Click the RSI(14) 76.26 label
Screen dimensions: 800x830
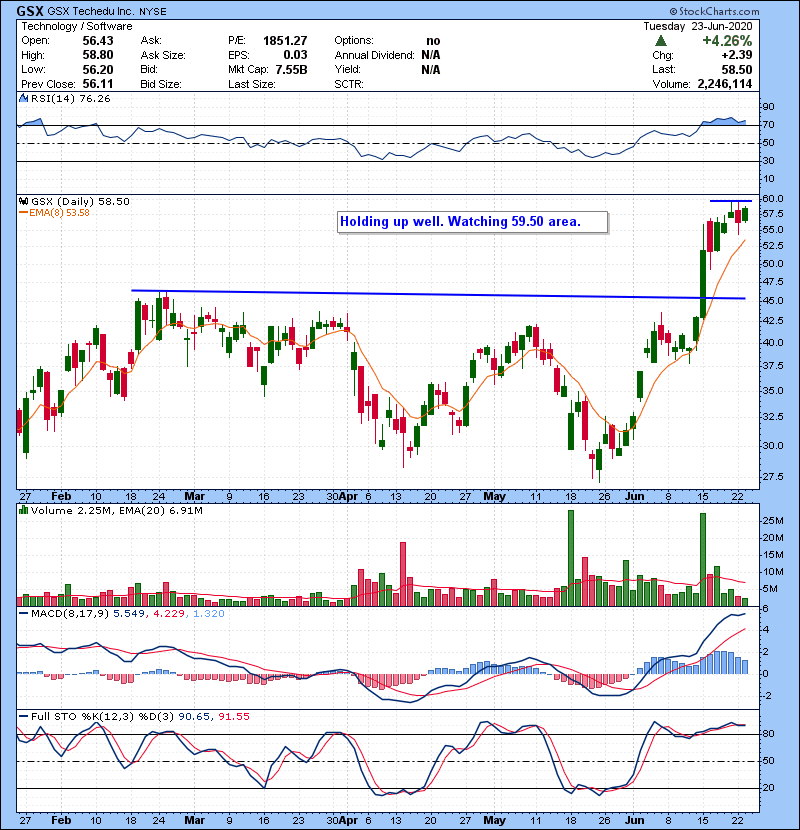point(70,98)
